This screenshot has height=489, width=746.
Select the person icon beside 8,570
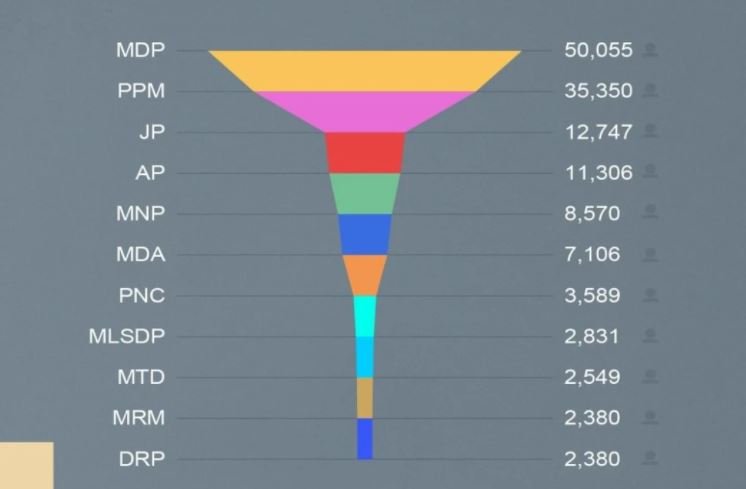point(652,213)
